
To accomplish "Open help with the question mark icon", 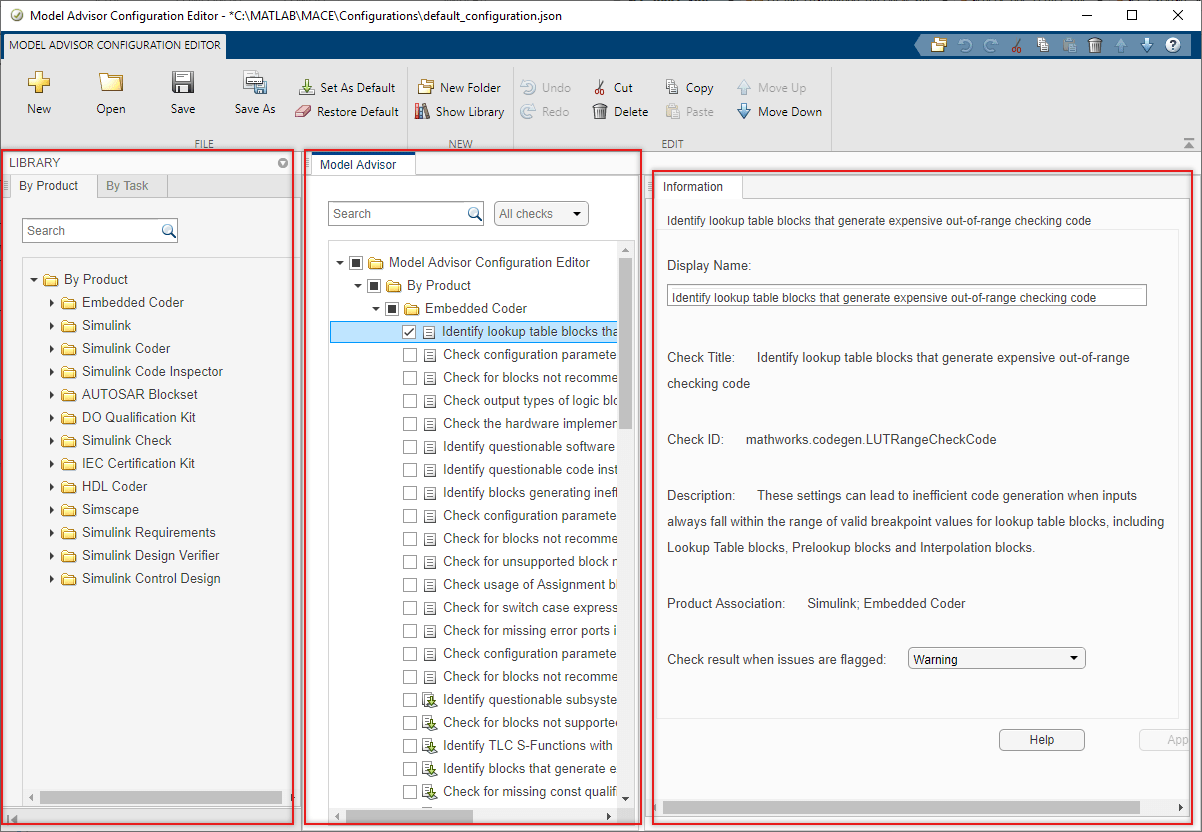I will coord(1173,45).
